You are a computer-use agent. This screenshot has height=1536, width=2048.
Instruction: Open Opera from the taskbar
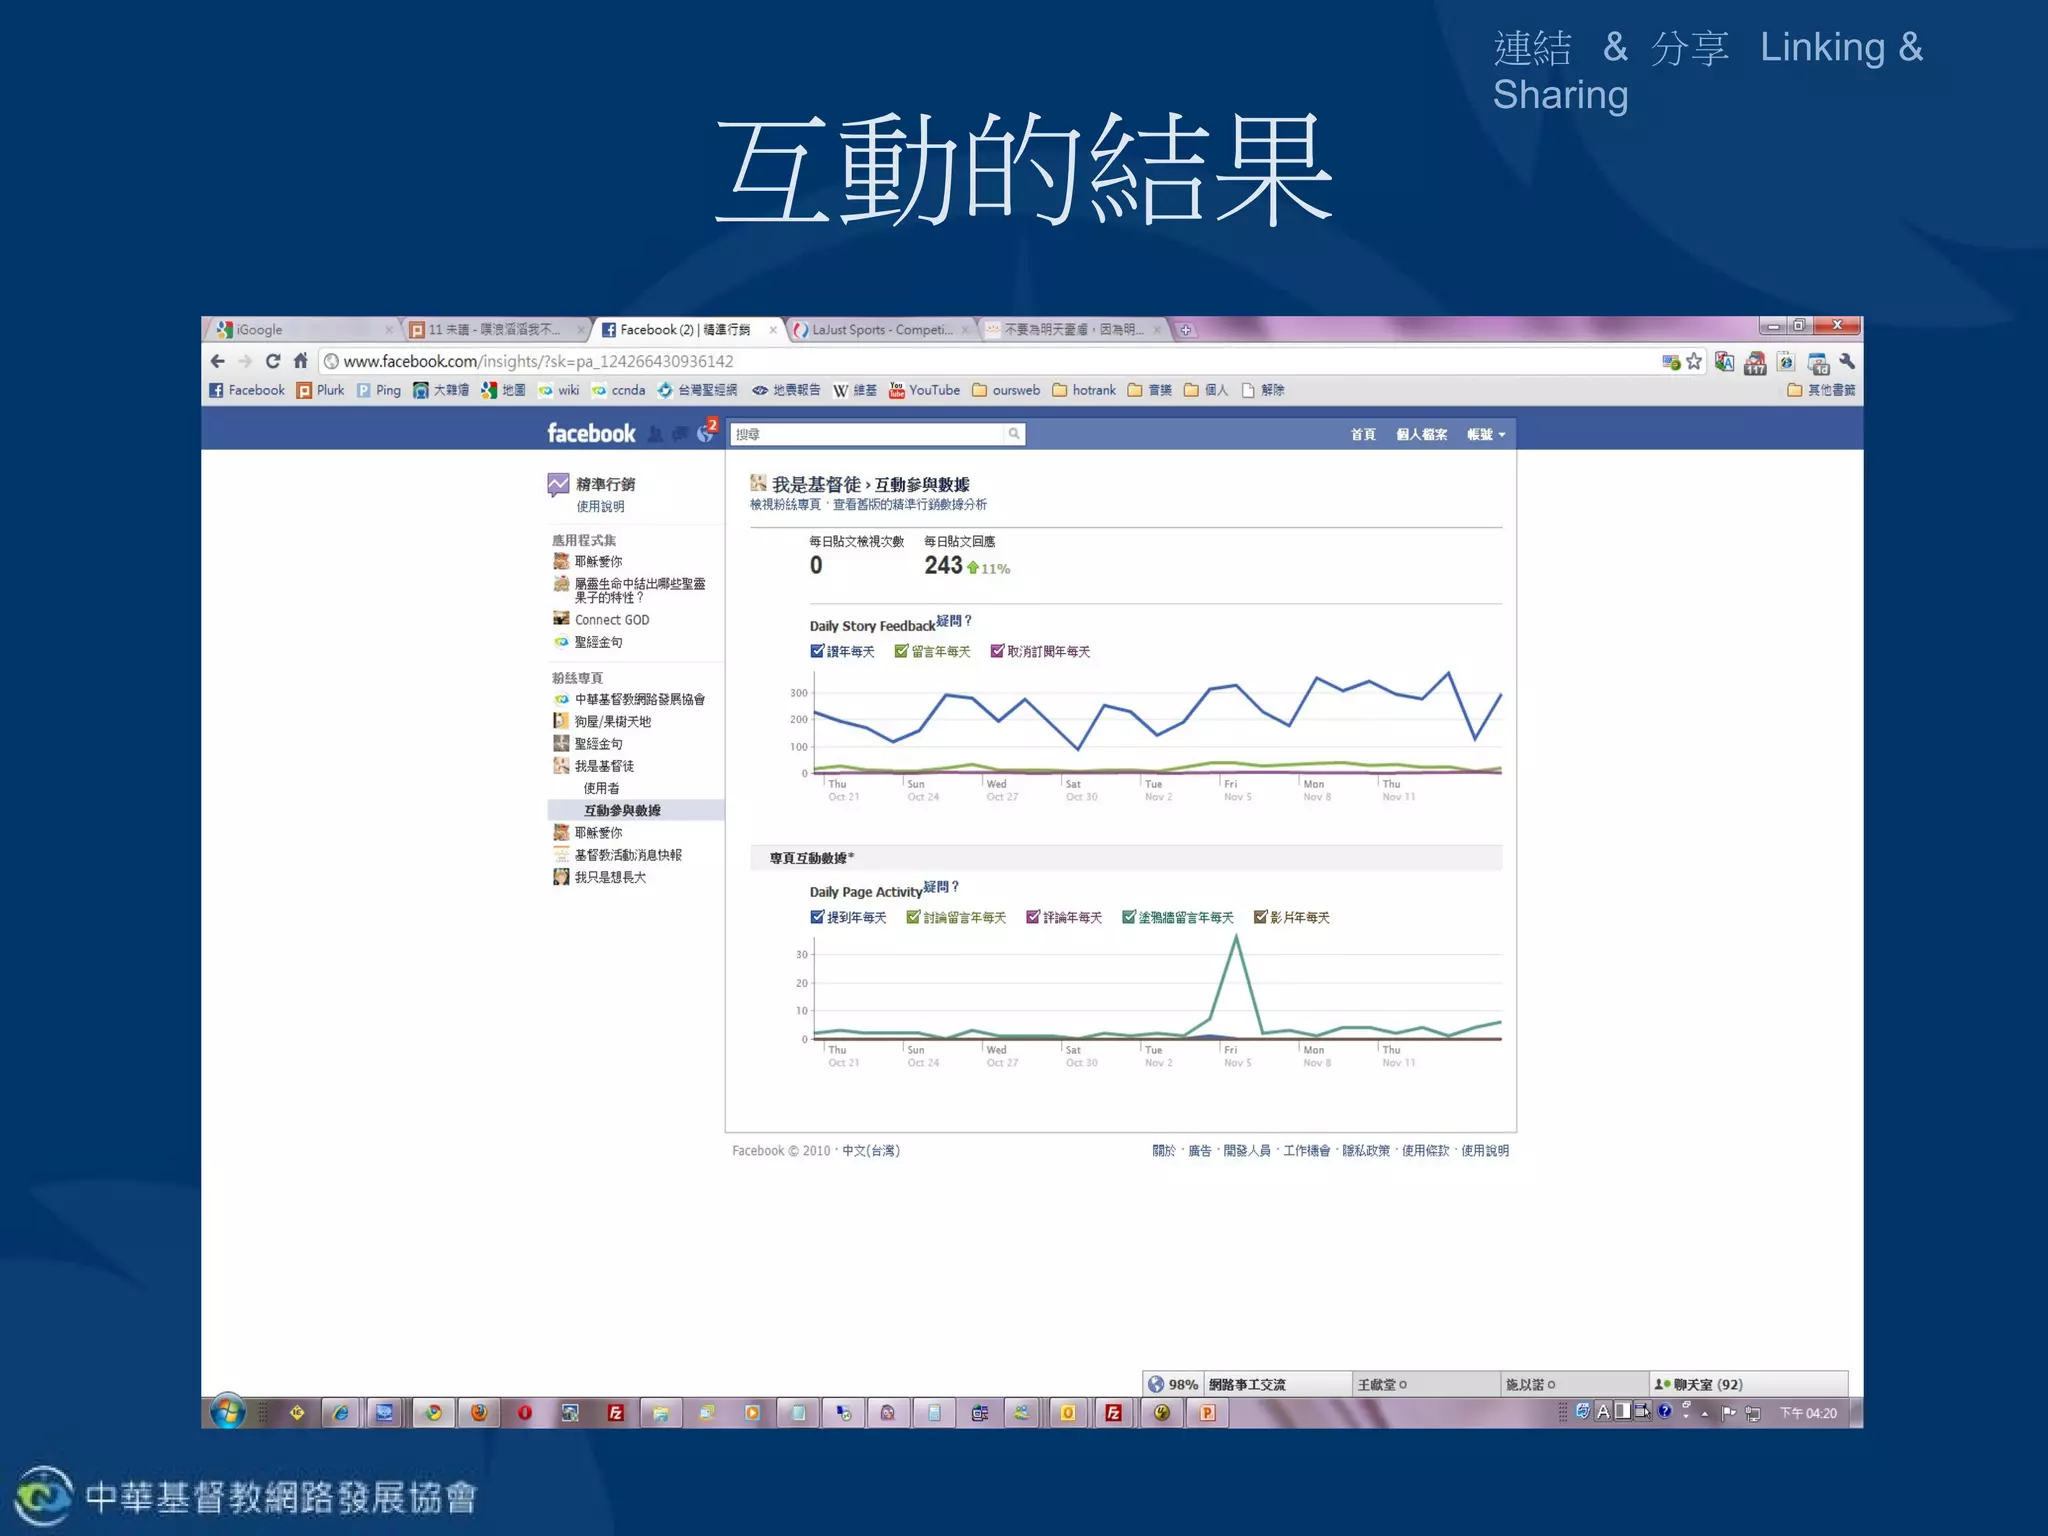coord(524,1413)
